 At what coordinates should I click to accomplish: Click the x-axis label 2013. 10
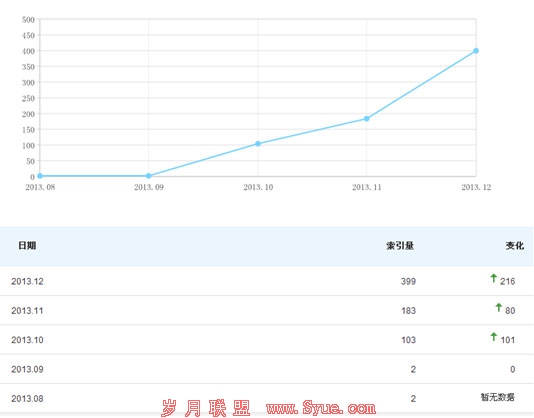point(258,187)
